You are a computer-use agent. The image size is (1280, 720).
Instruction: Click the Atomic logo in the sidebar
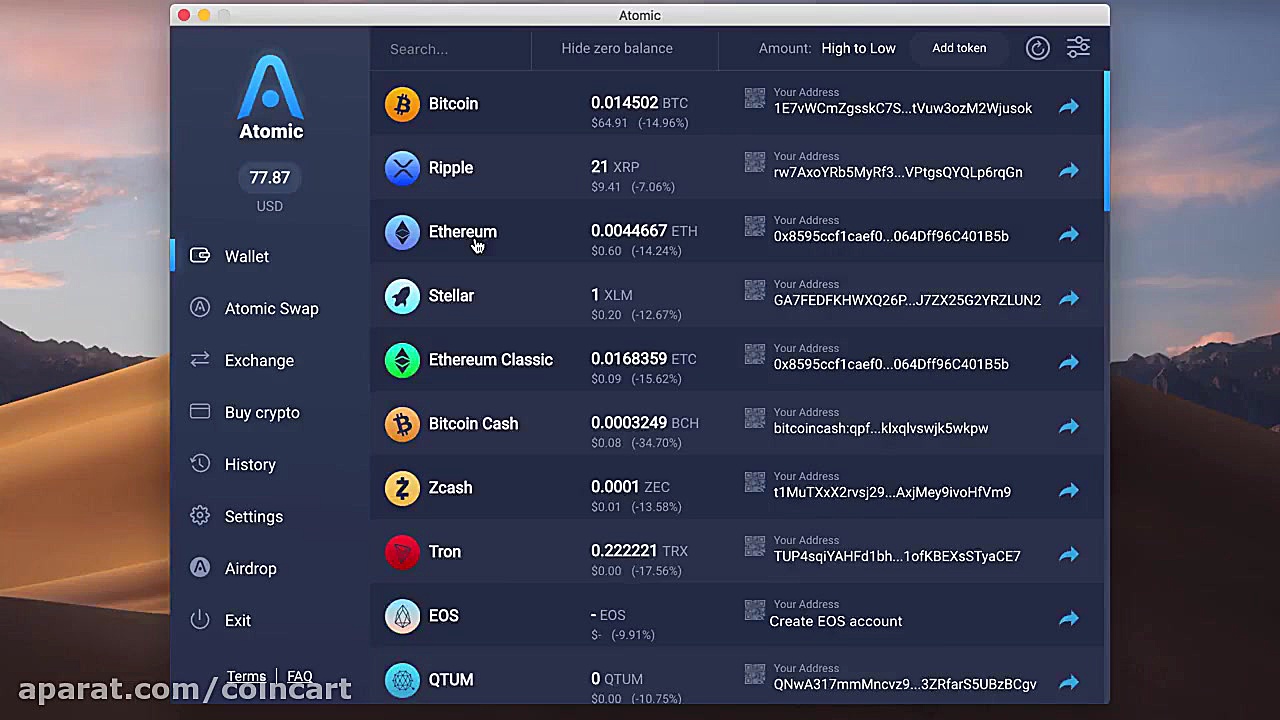pos(271,97)
